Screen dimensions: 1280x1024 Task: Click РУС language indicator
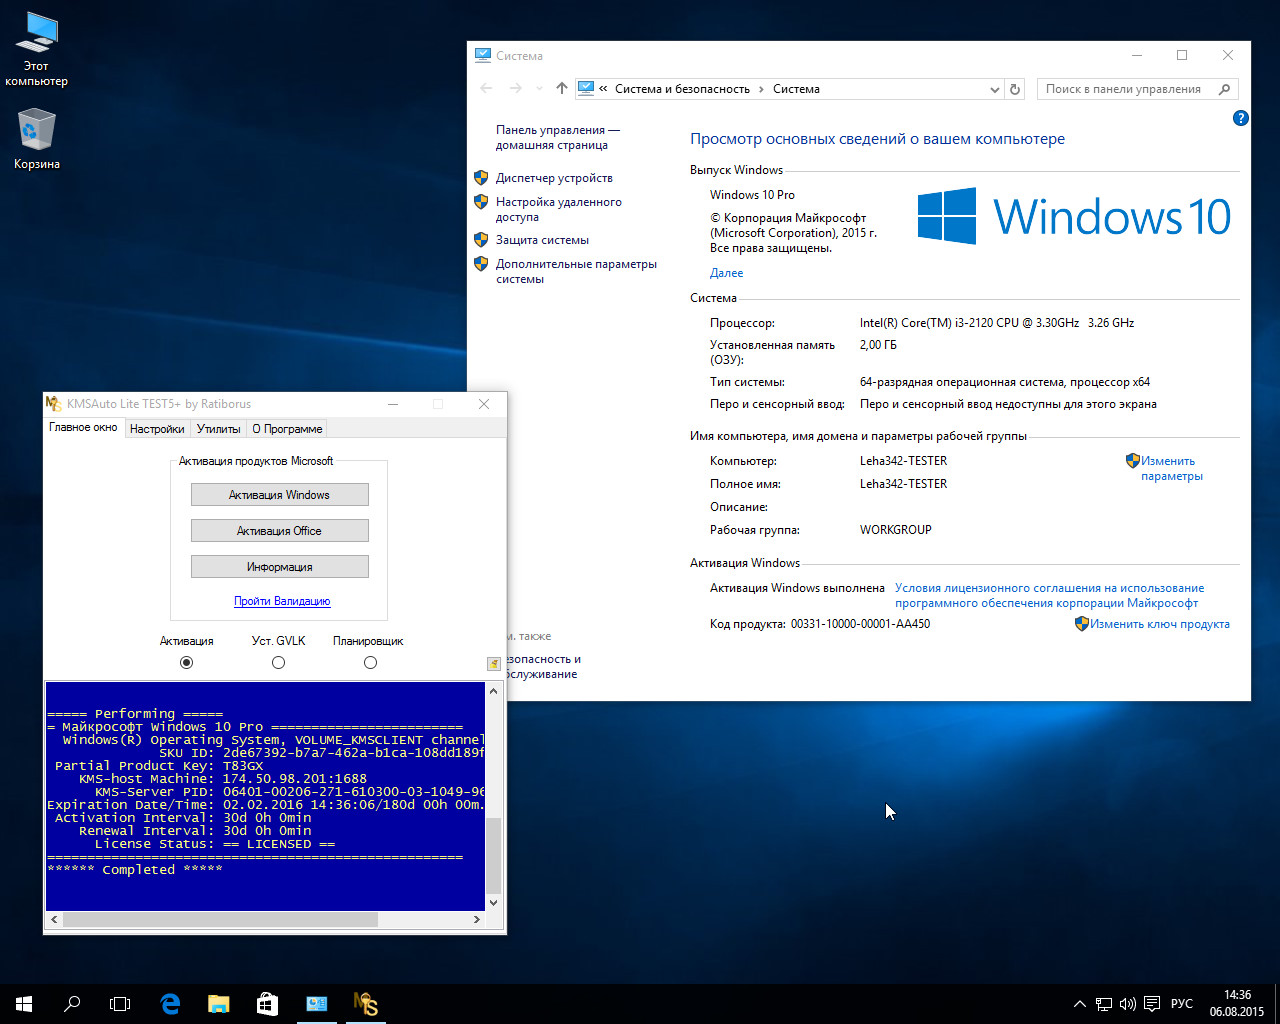pyautogui.click(x=1182, y=1004)
